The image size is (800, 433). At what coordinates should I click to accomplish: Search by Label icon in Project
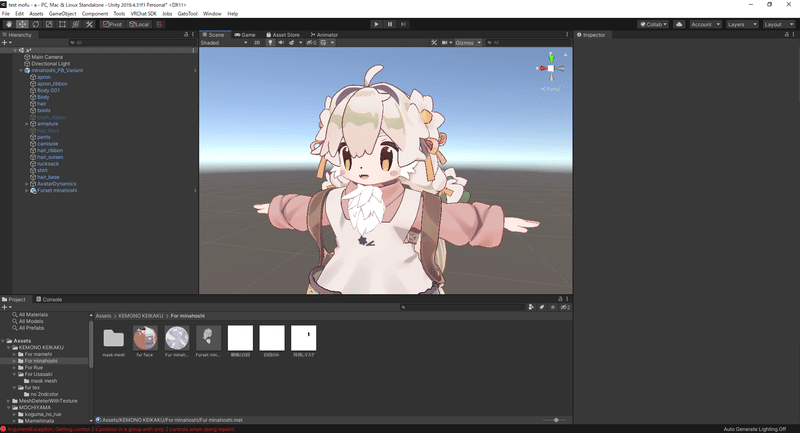[x=542, y=307]
